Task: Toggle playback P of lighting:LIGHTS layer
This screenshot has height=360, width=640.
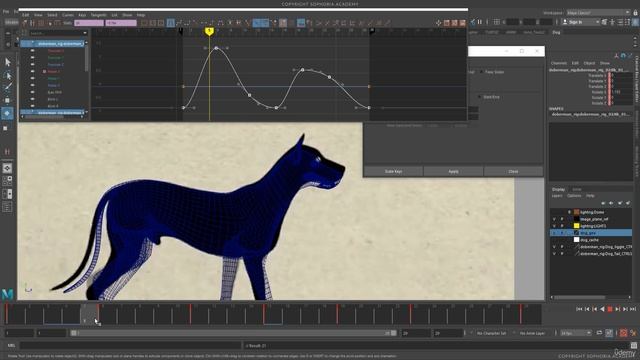Action: click(562, 226)
